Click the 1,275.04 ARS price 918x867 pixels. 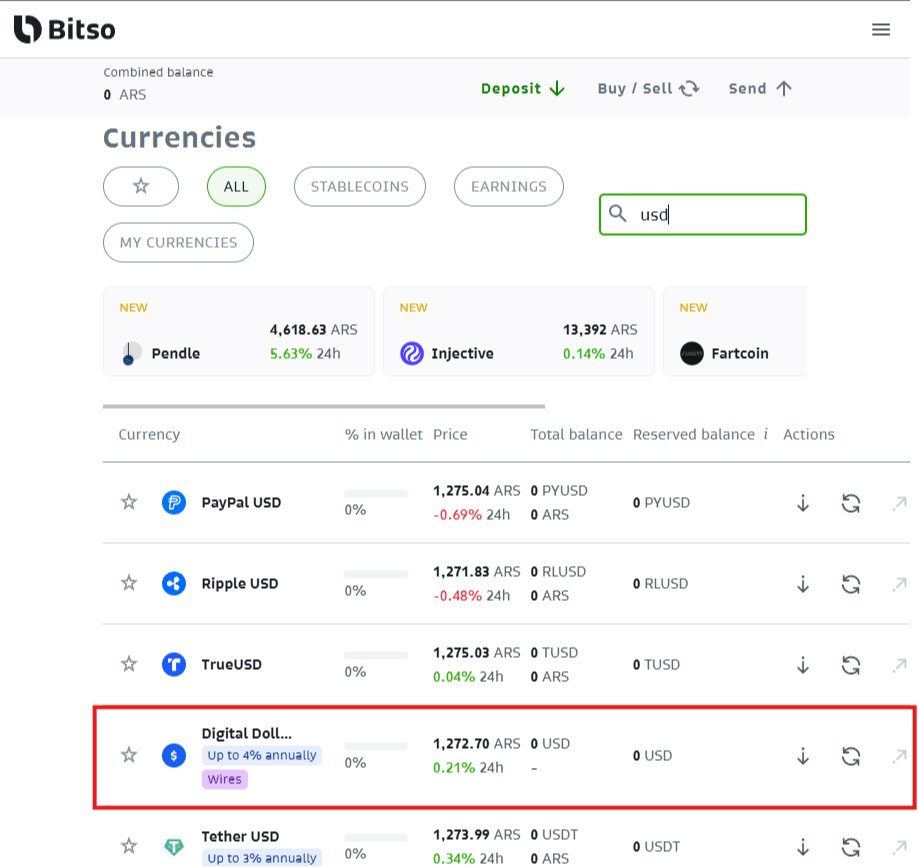coord(477,491)
